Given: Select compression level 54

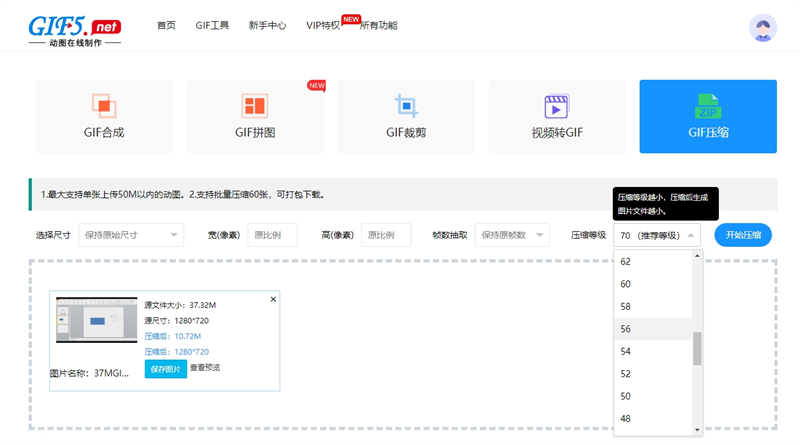Looking at the screenshot, I should point(653,351).
